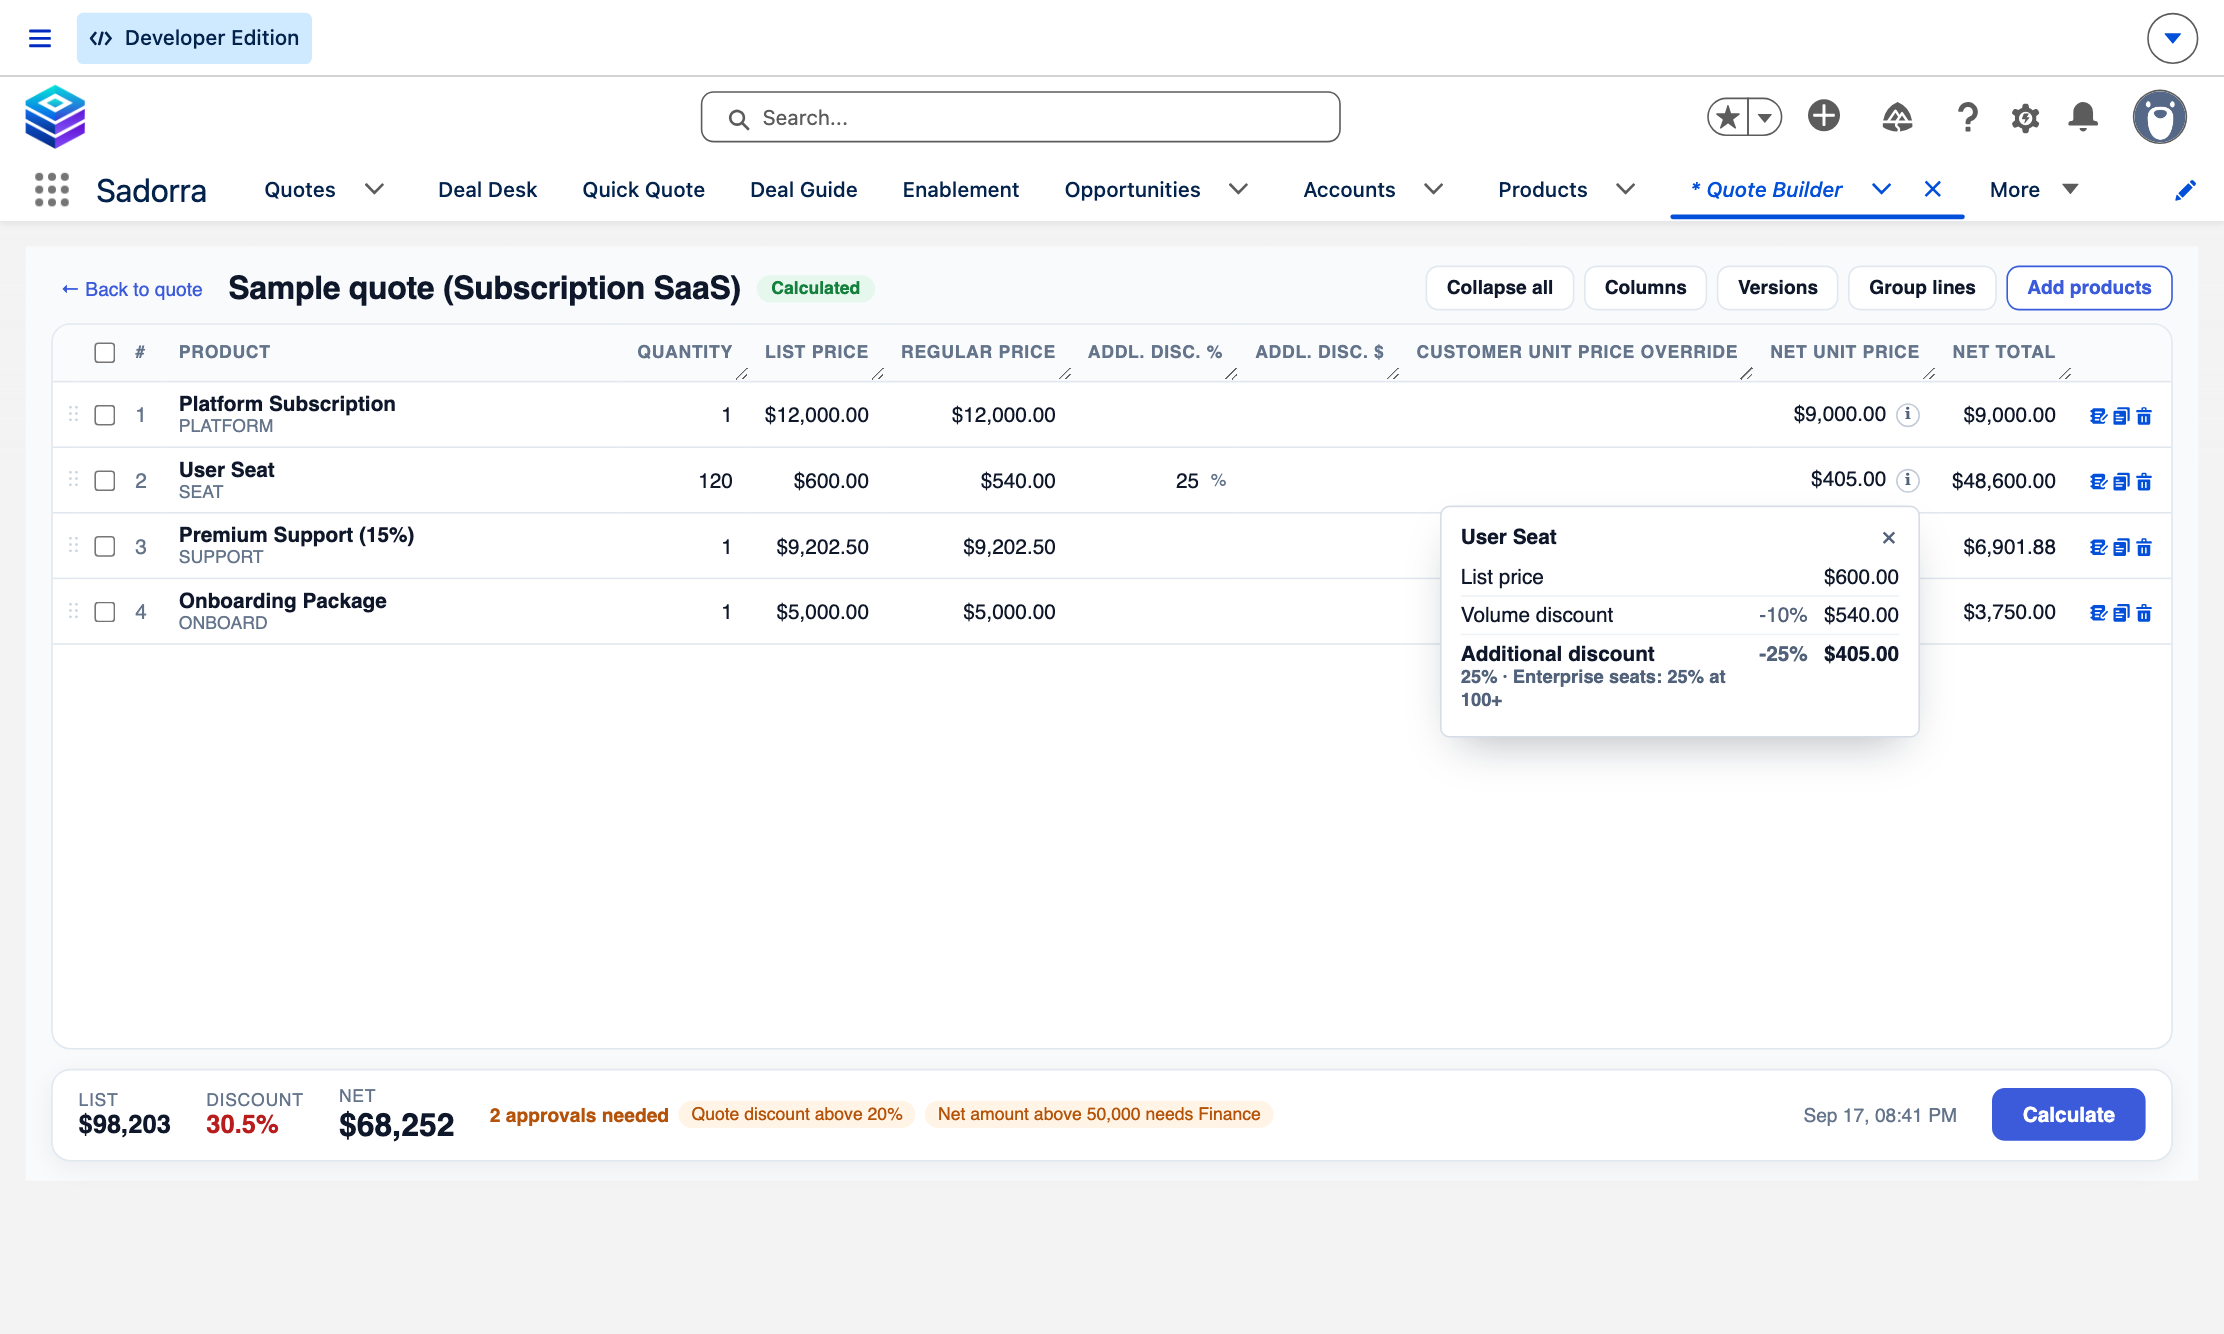Click the hamburger menu icon at top

(x=40, y=38)
